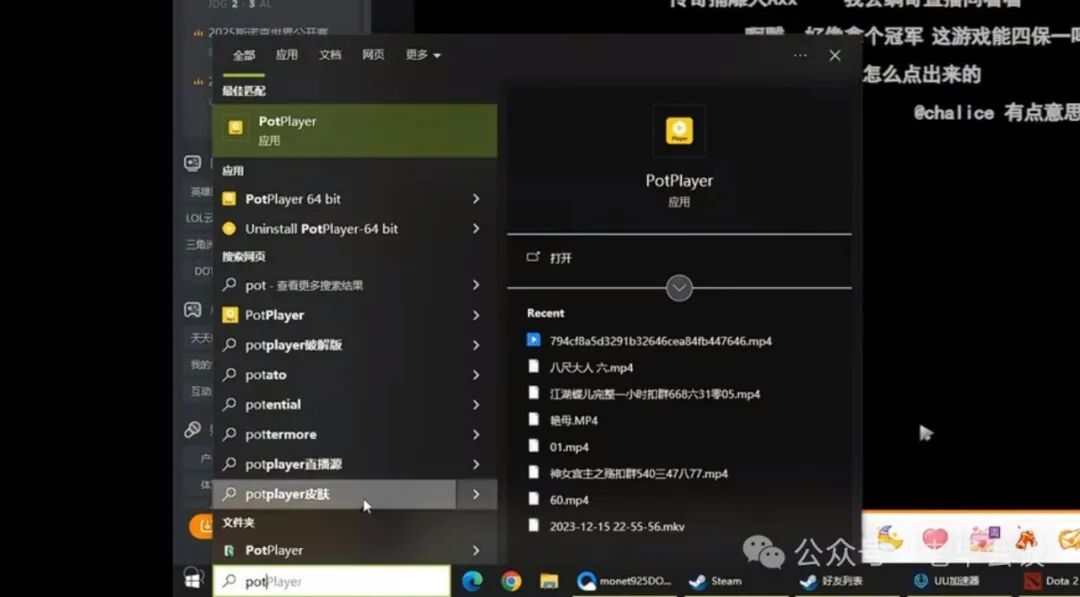This screenshot has width=1080, height=597.
Task: Expand the PotPlayer 64 bit result arrow
Action: pyautogui.click(x=476, y=199)
